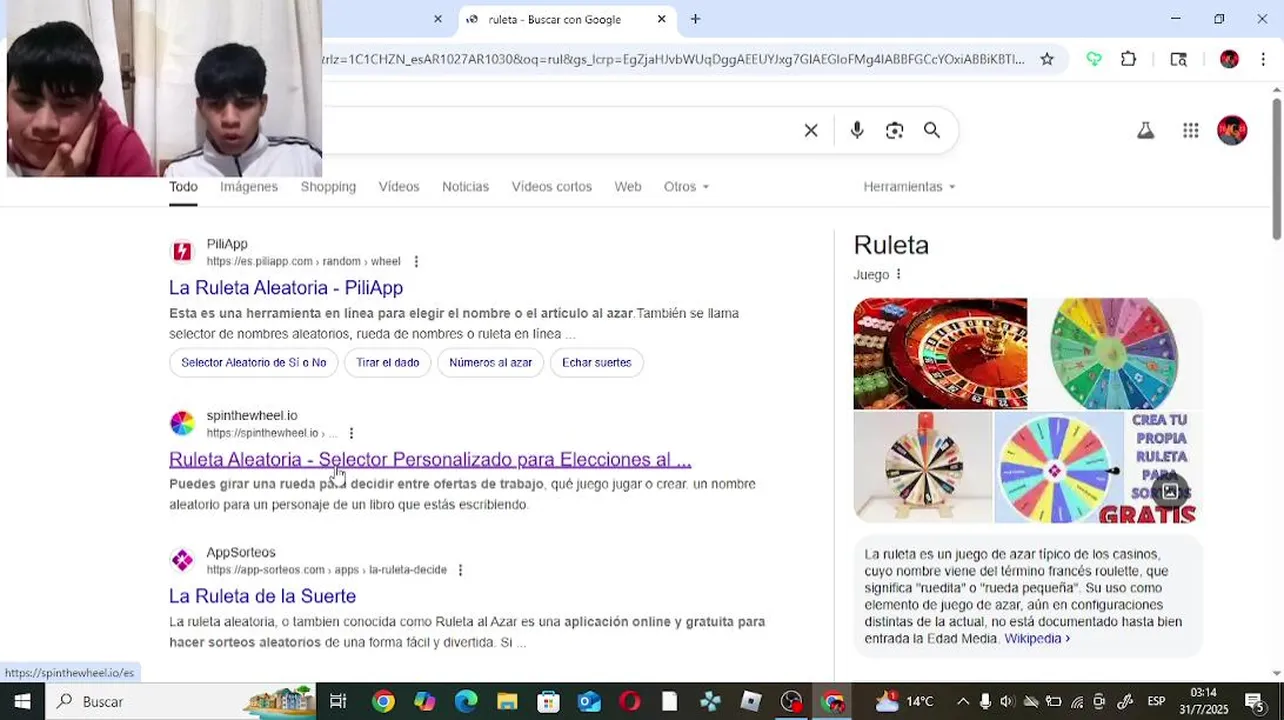Viewport: 1284px width, 720px height.
Task: Click the address bar URL
Action: (x=673, y=59)
